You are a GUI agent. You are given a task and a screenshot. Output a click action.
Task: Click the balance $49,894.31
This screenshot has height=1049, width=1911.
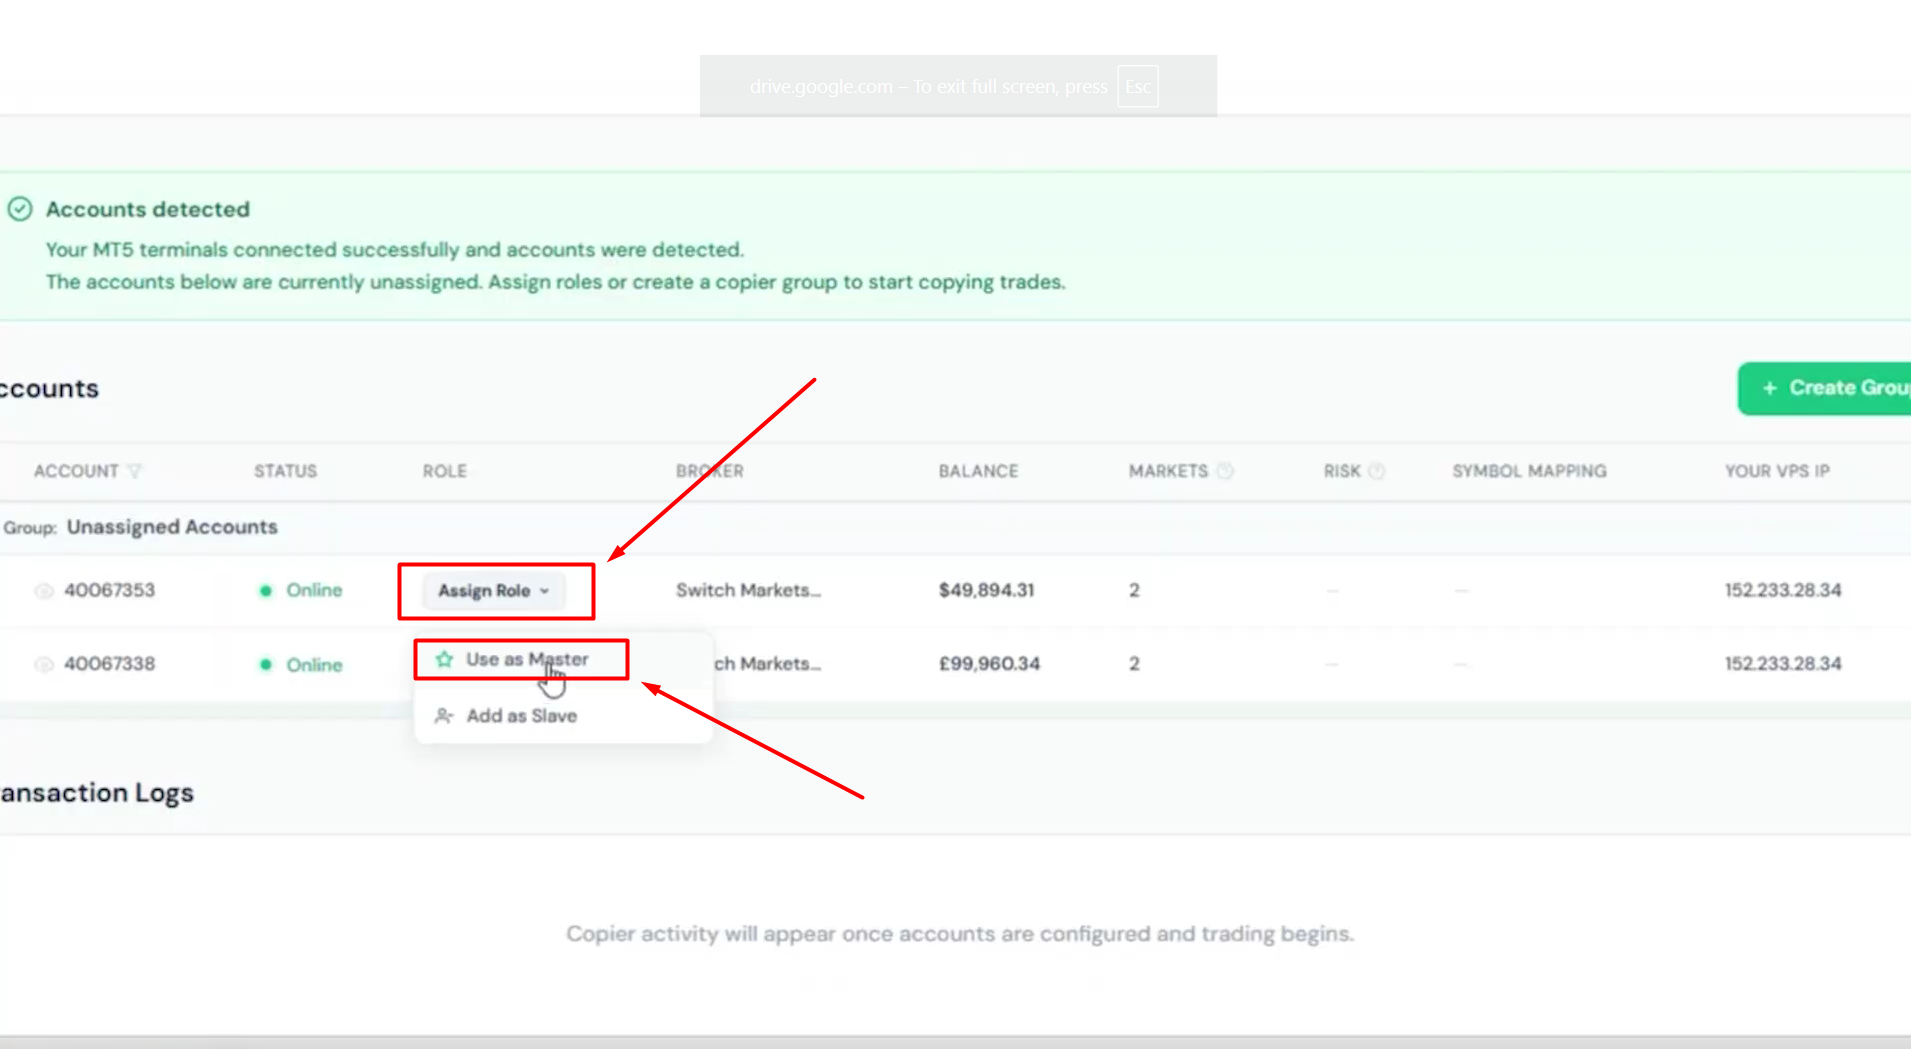coord(986,590)
